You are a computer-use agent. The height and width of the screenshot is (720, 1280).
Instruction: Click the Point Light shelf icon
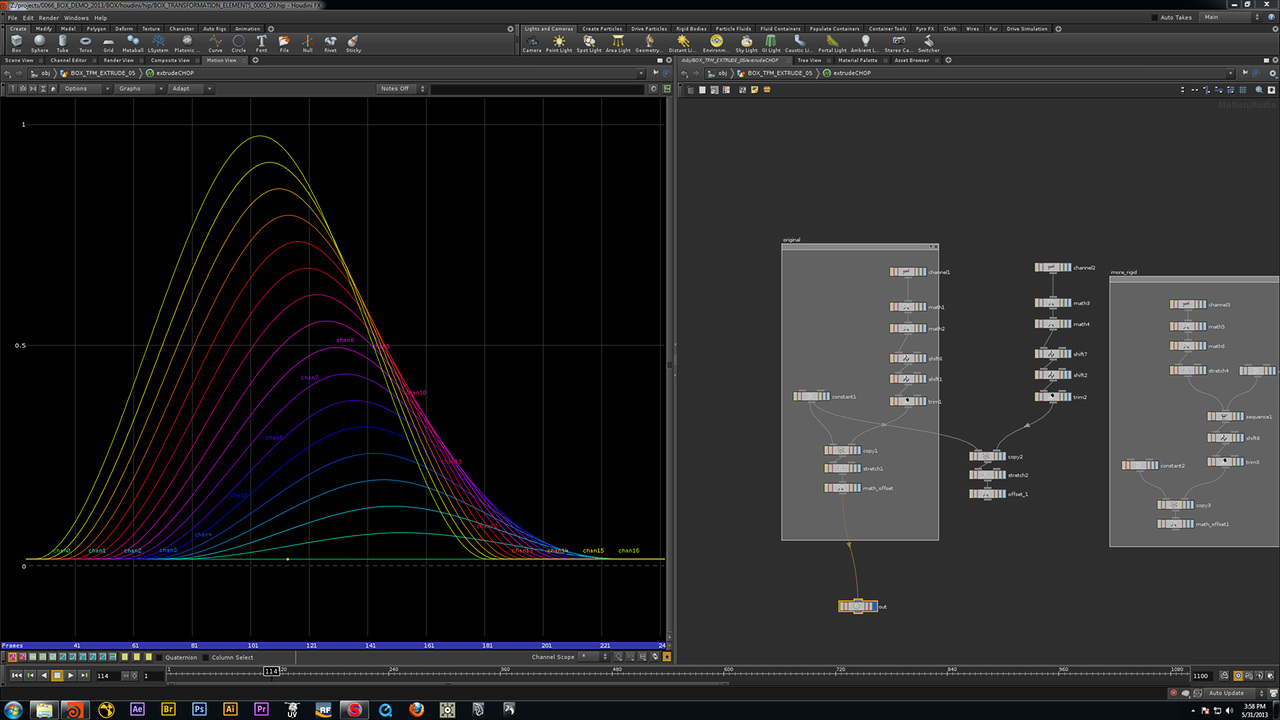pos(559,43)
